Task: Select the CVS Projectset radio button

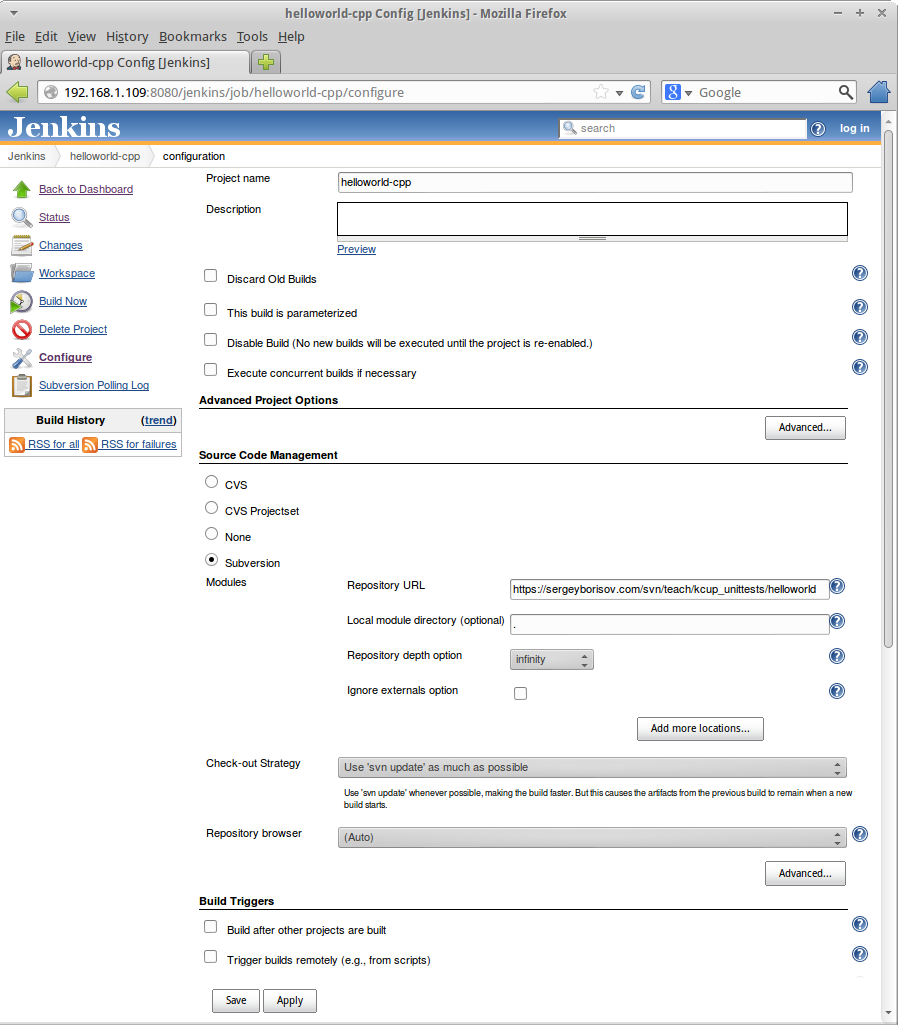Action: click(x=211, y=508)
